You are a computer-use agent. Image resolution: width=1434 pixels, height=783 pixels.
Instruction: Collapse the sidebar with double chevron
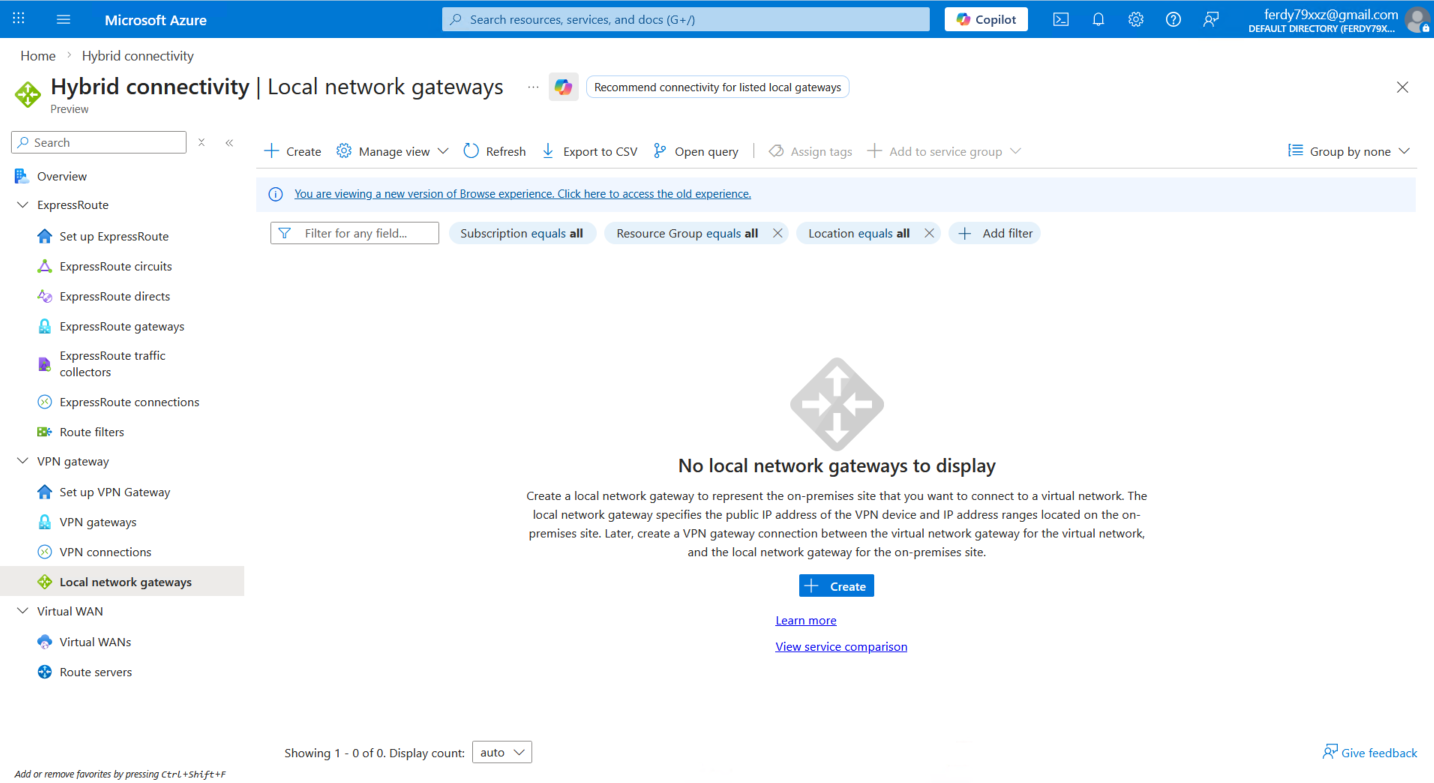[x=229, y=143]
